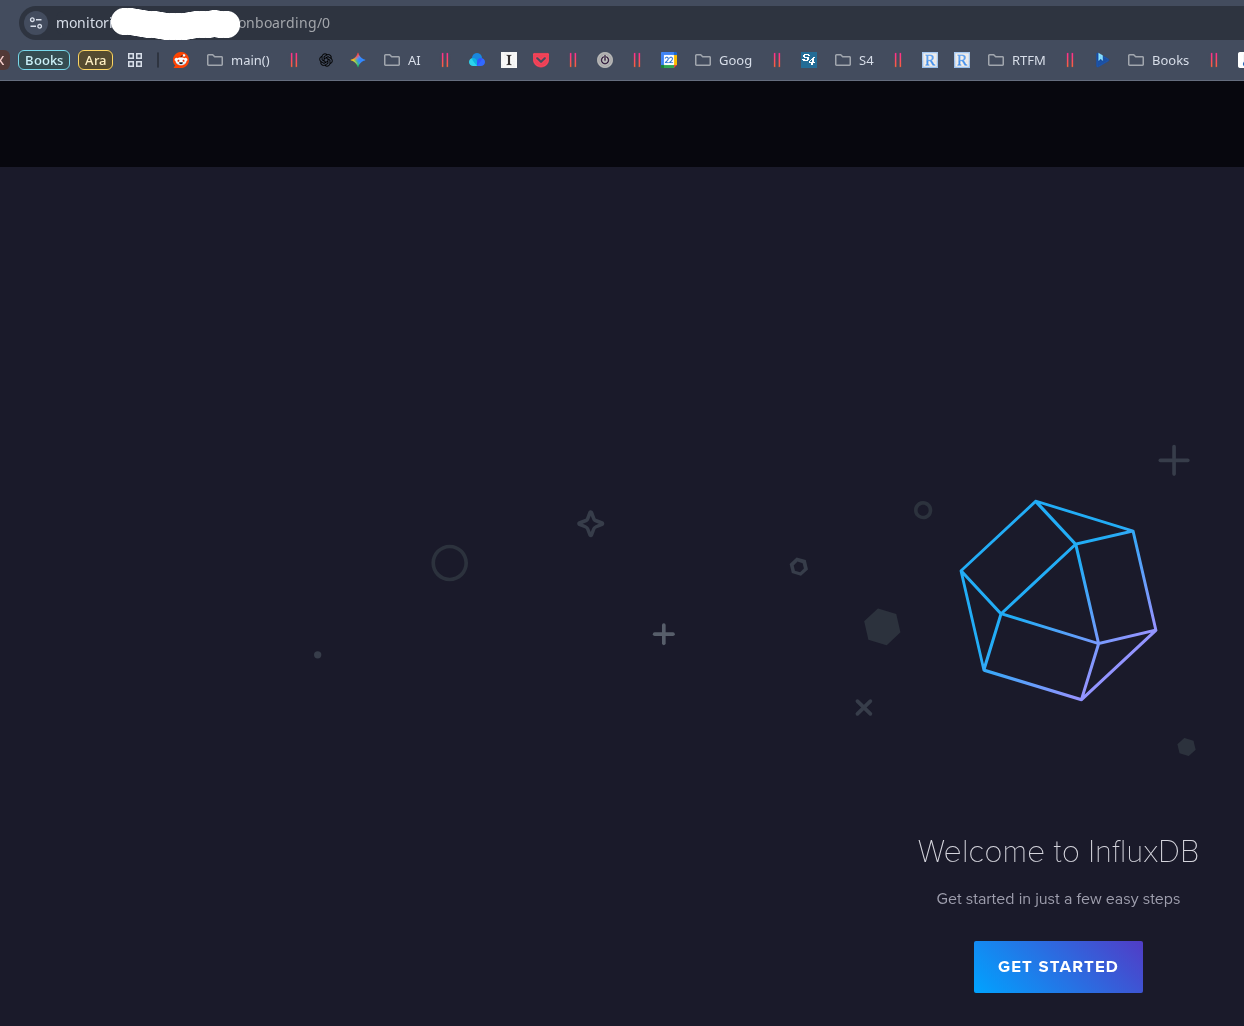
Task: Select the 'Books' tab group
Action: tap(43, 60)
